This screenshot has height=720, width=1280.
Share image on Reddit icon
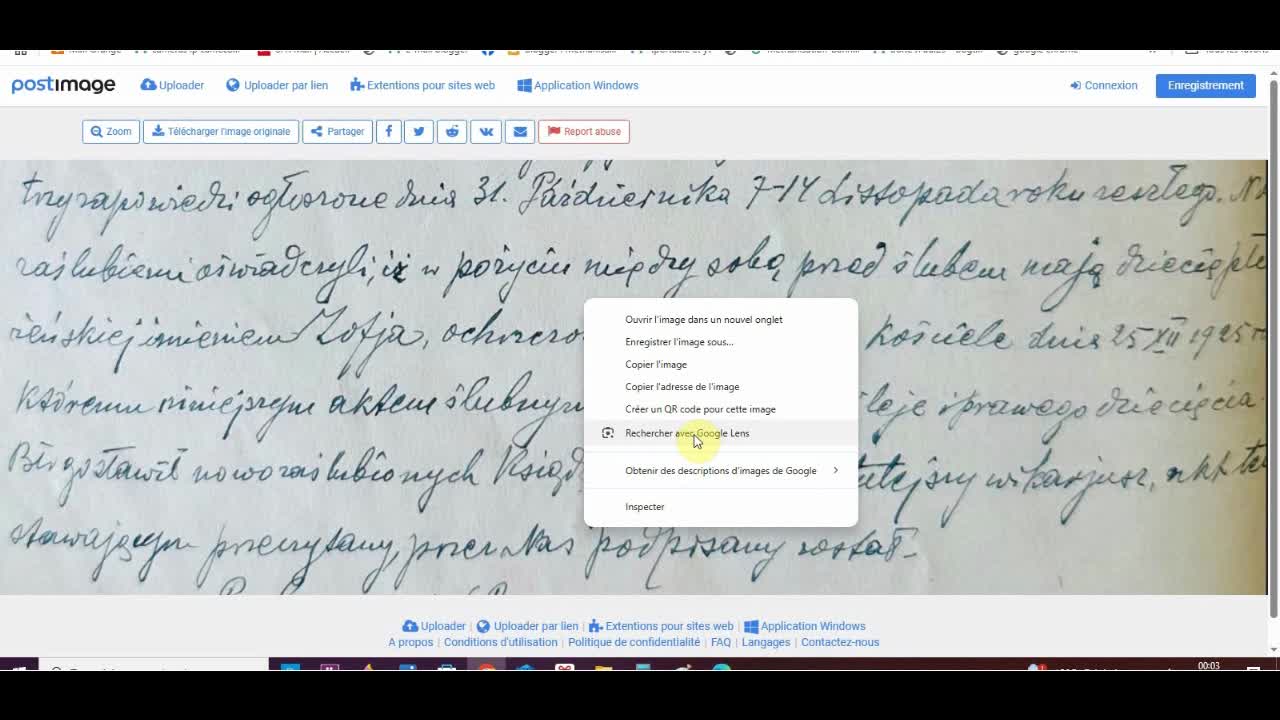tap(452, 131)
